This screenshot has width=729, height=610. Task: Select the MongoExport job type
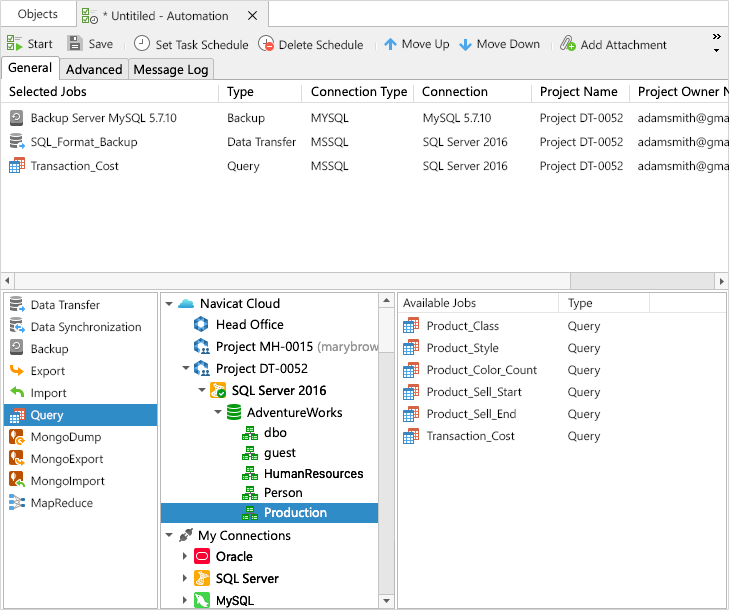tap(80, 459)
